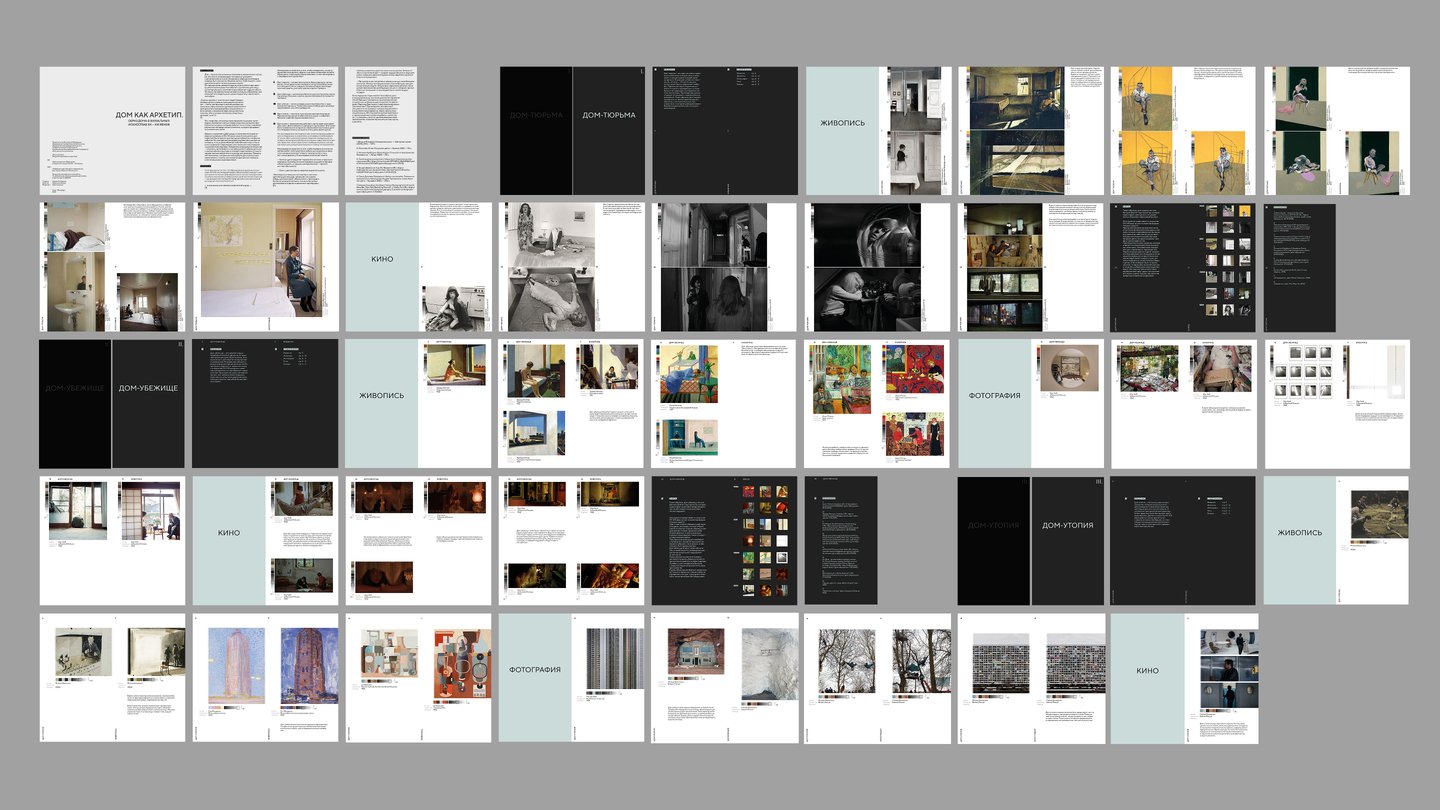Viewport: 1440px width, 810px height.
Task: Open the spread with the geometric abstract paintings
Action: 418,677
